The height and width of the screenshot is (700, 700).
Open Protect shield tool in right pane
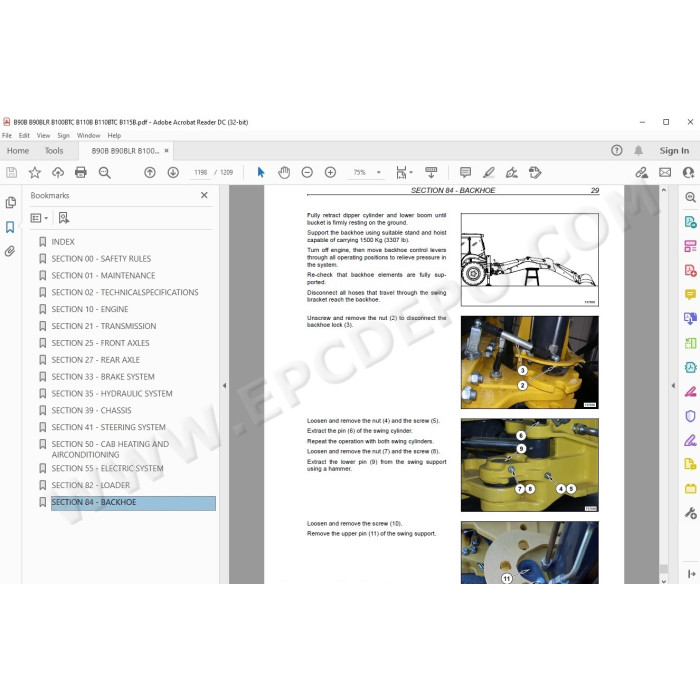click(690, 416)
